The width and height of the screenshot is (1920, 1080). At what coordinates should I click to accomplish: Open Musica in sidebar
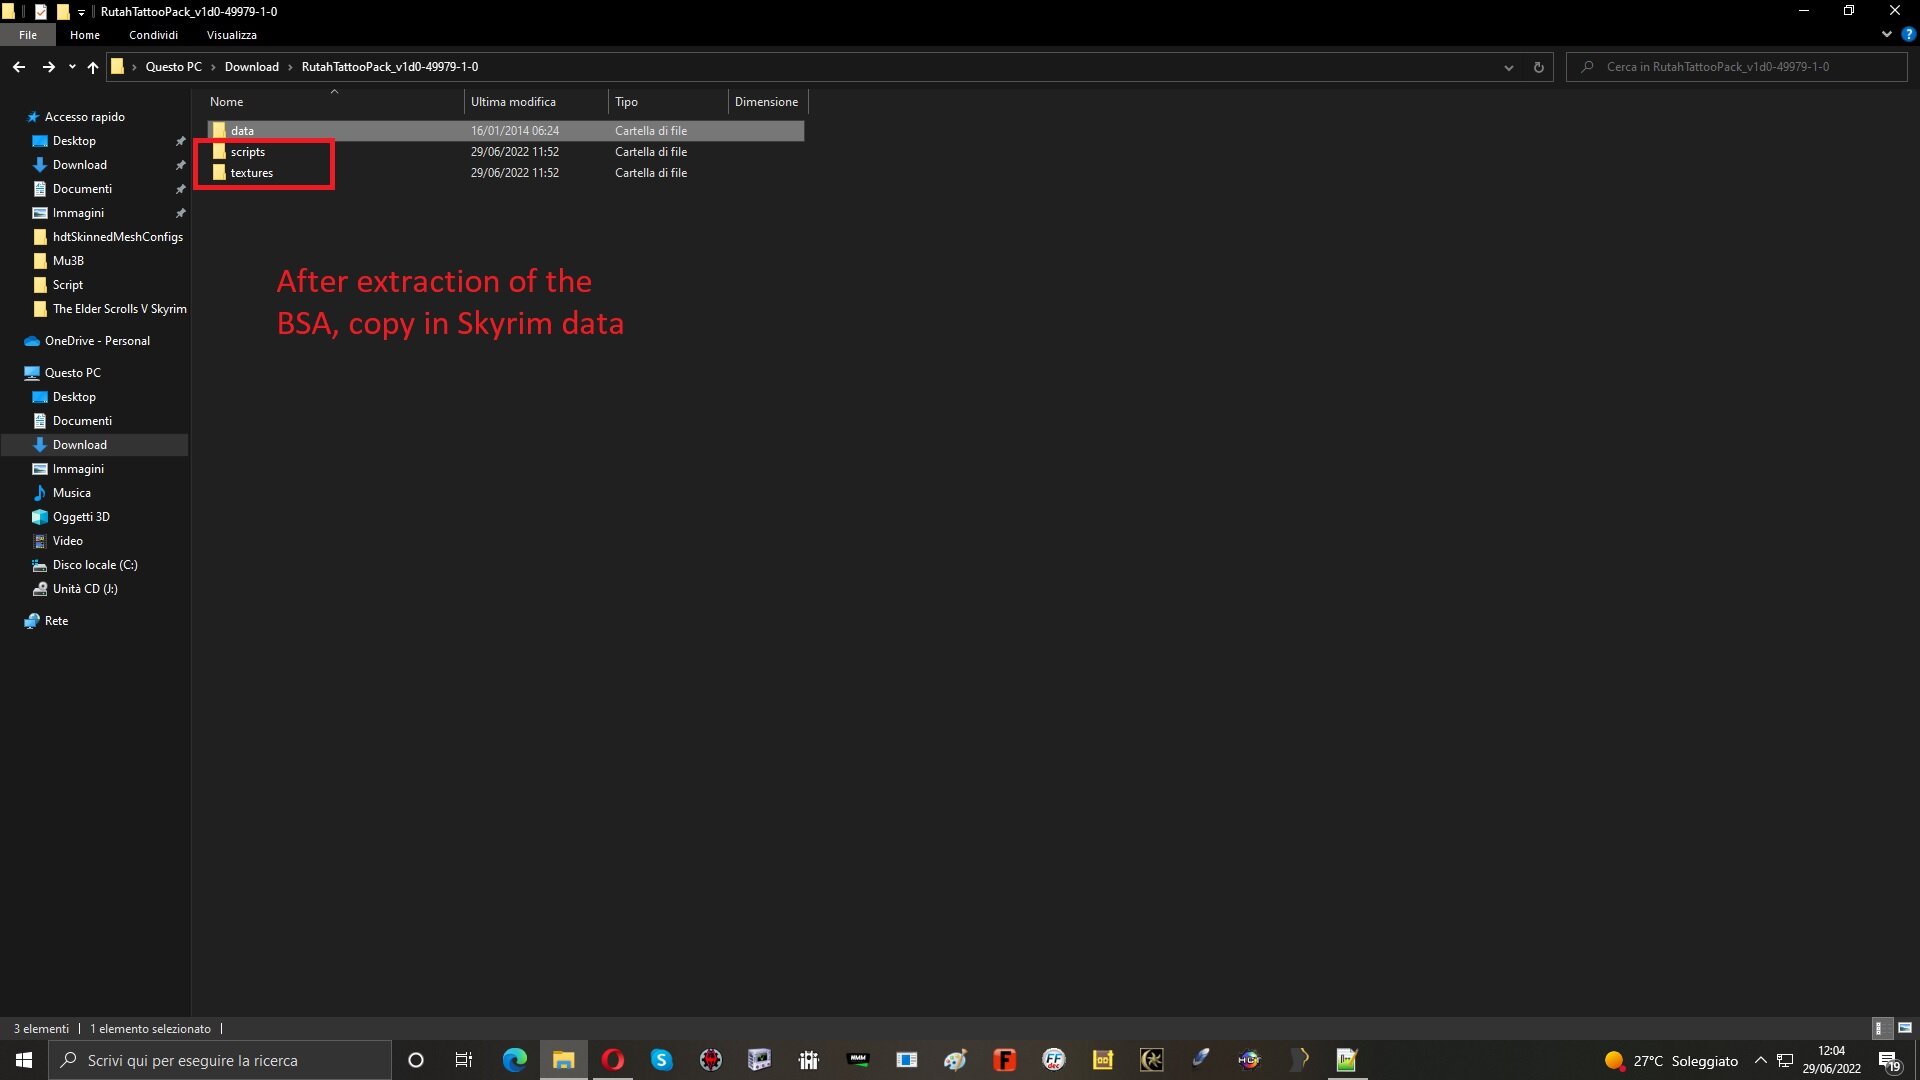click(71, 493)
